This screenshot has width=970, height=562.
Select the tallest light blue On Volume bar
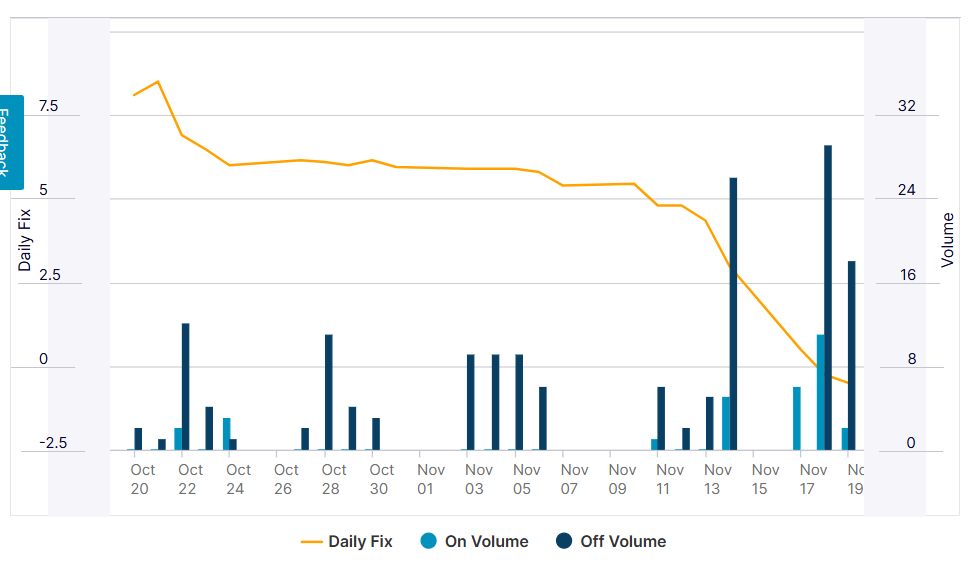(x=820, y=392)
